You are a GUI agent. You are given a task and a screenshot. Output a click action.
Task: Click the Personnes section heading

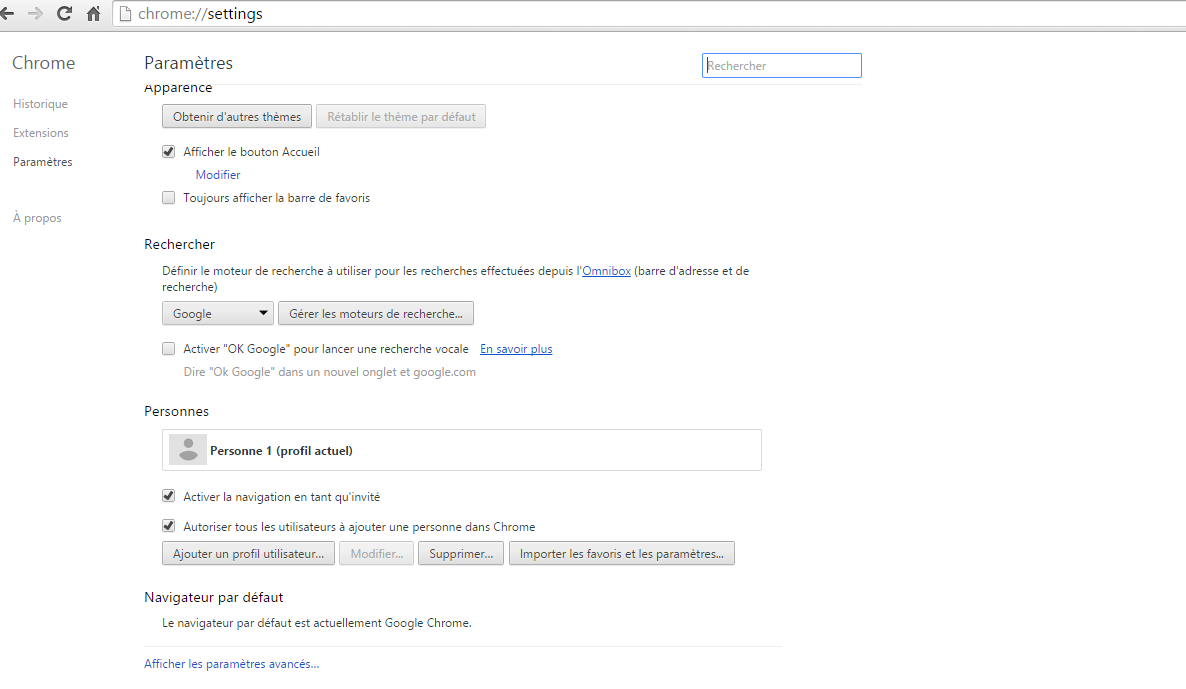(x=176, y=411)
